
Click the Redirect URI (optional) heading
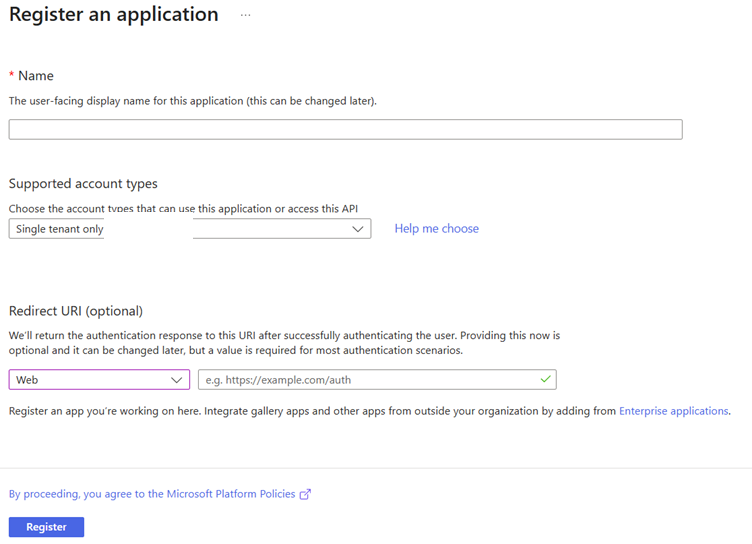coord(76,311)
